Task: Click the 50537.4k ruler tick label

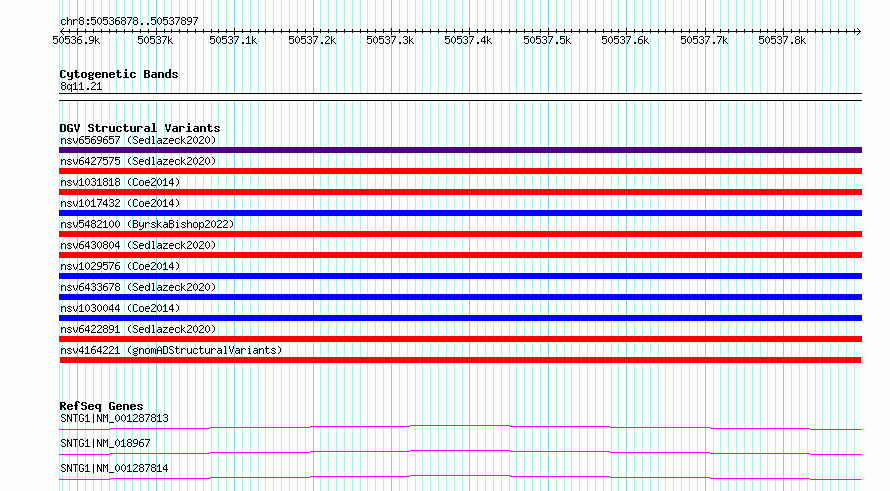Action: 468,40
